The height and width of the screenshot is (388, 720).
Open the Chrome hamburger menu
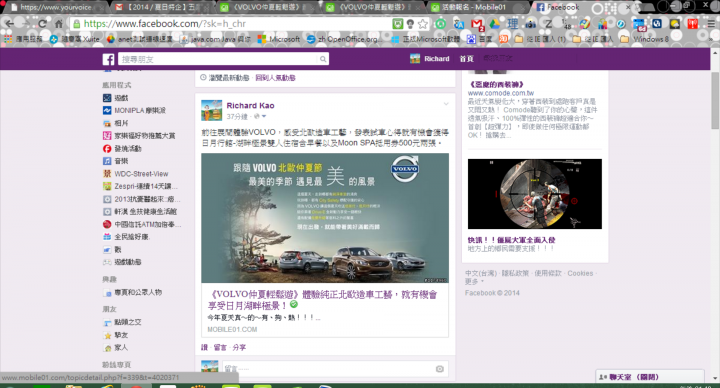point(711,24)
